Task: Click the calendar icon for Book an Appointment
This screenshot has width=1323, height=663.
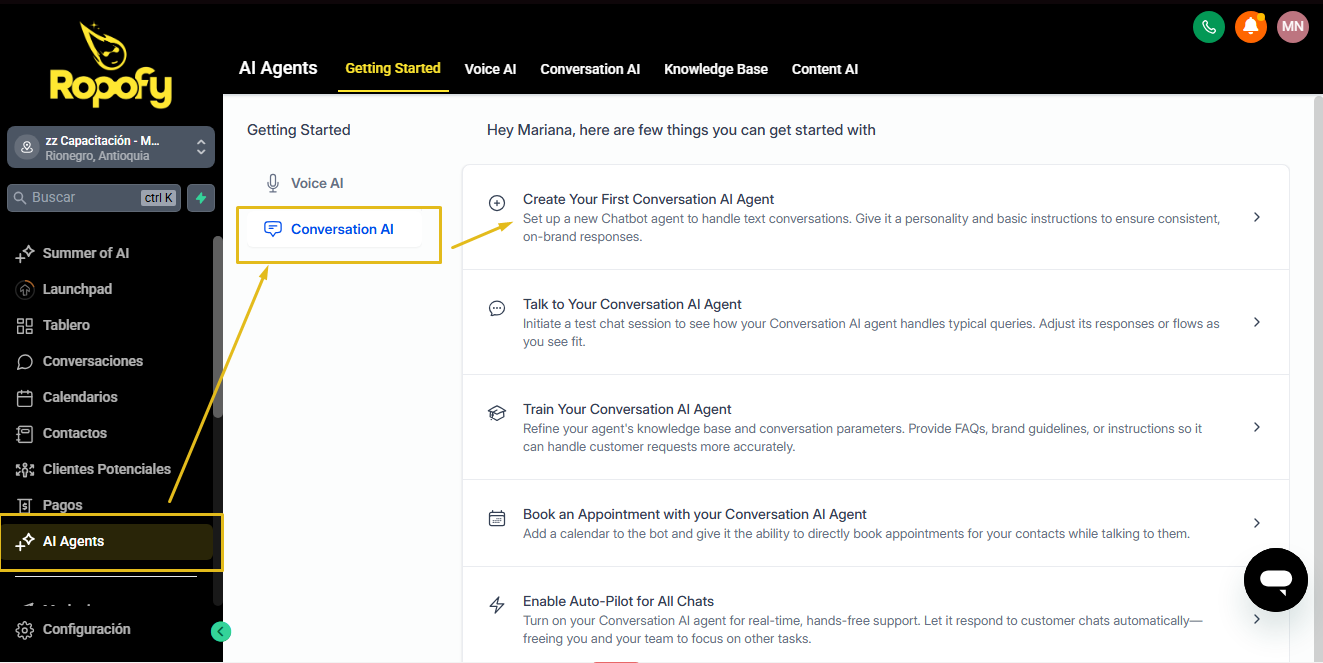Action: coord(497,518)
